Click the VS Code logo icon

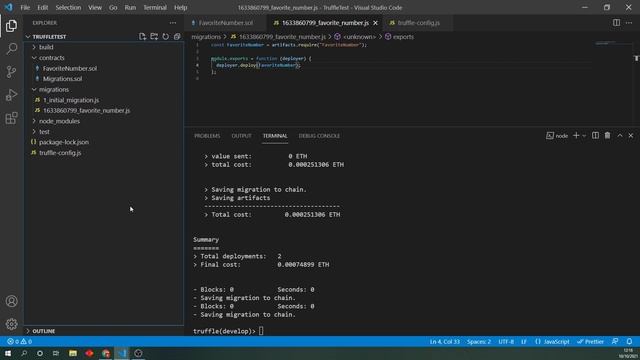click(x=9, y=7)
